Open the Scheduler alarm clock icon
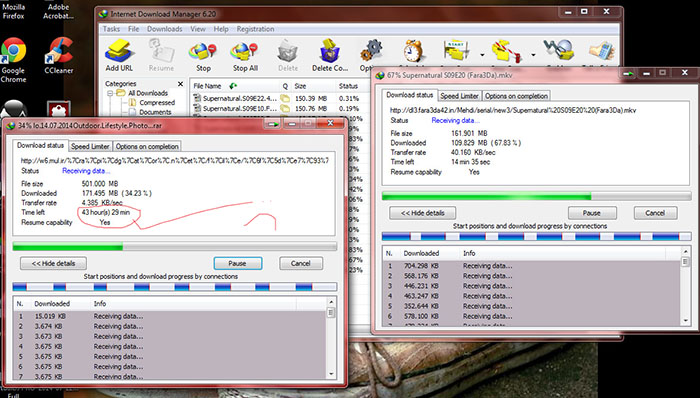This screenshot has width=700, height=398. tap(412, 51)
